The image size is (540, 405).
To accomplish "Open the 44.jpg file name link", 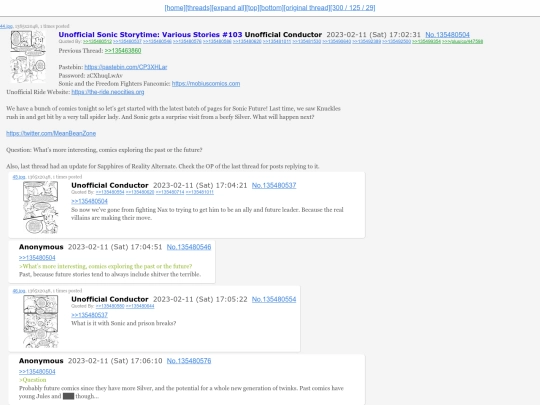I will pyautogui.click(x=6, y=26).
